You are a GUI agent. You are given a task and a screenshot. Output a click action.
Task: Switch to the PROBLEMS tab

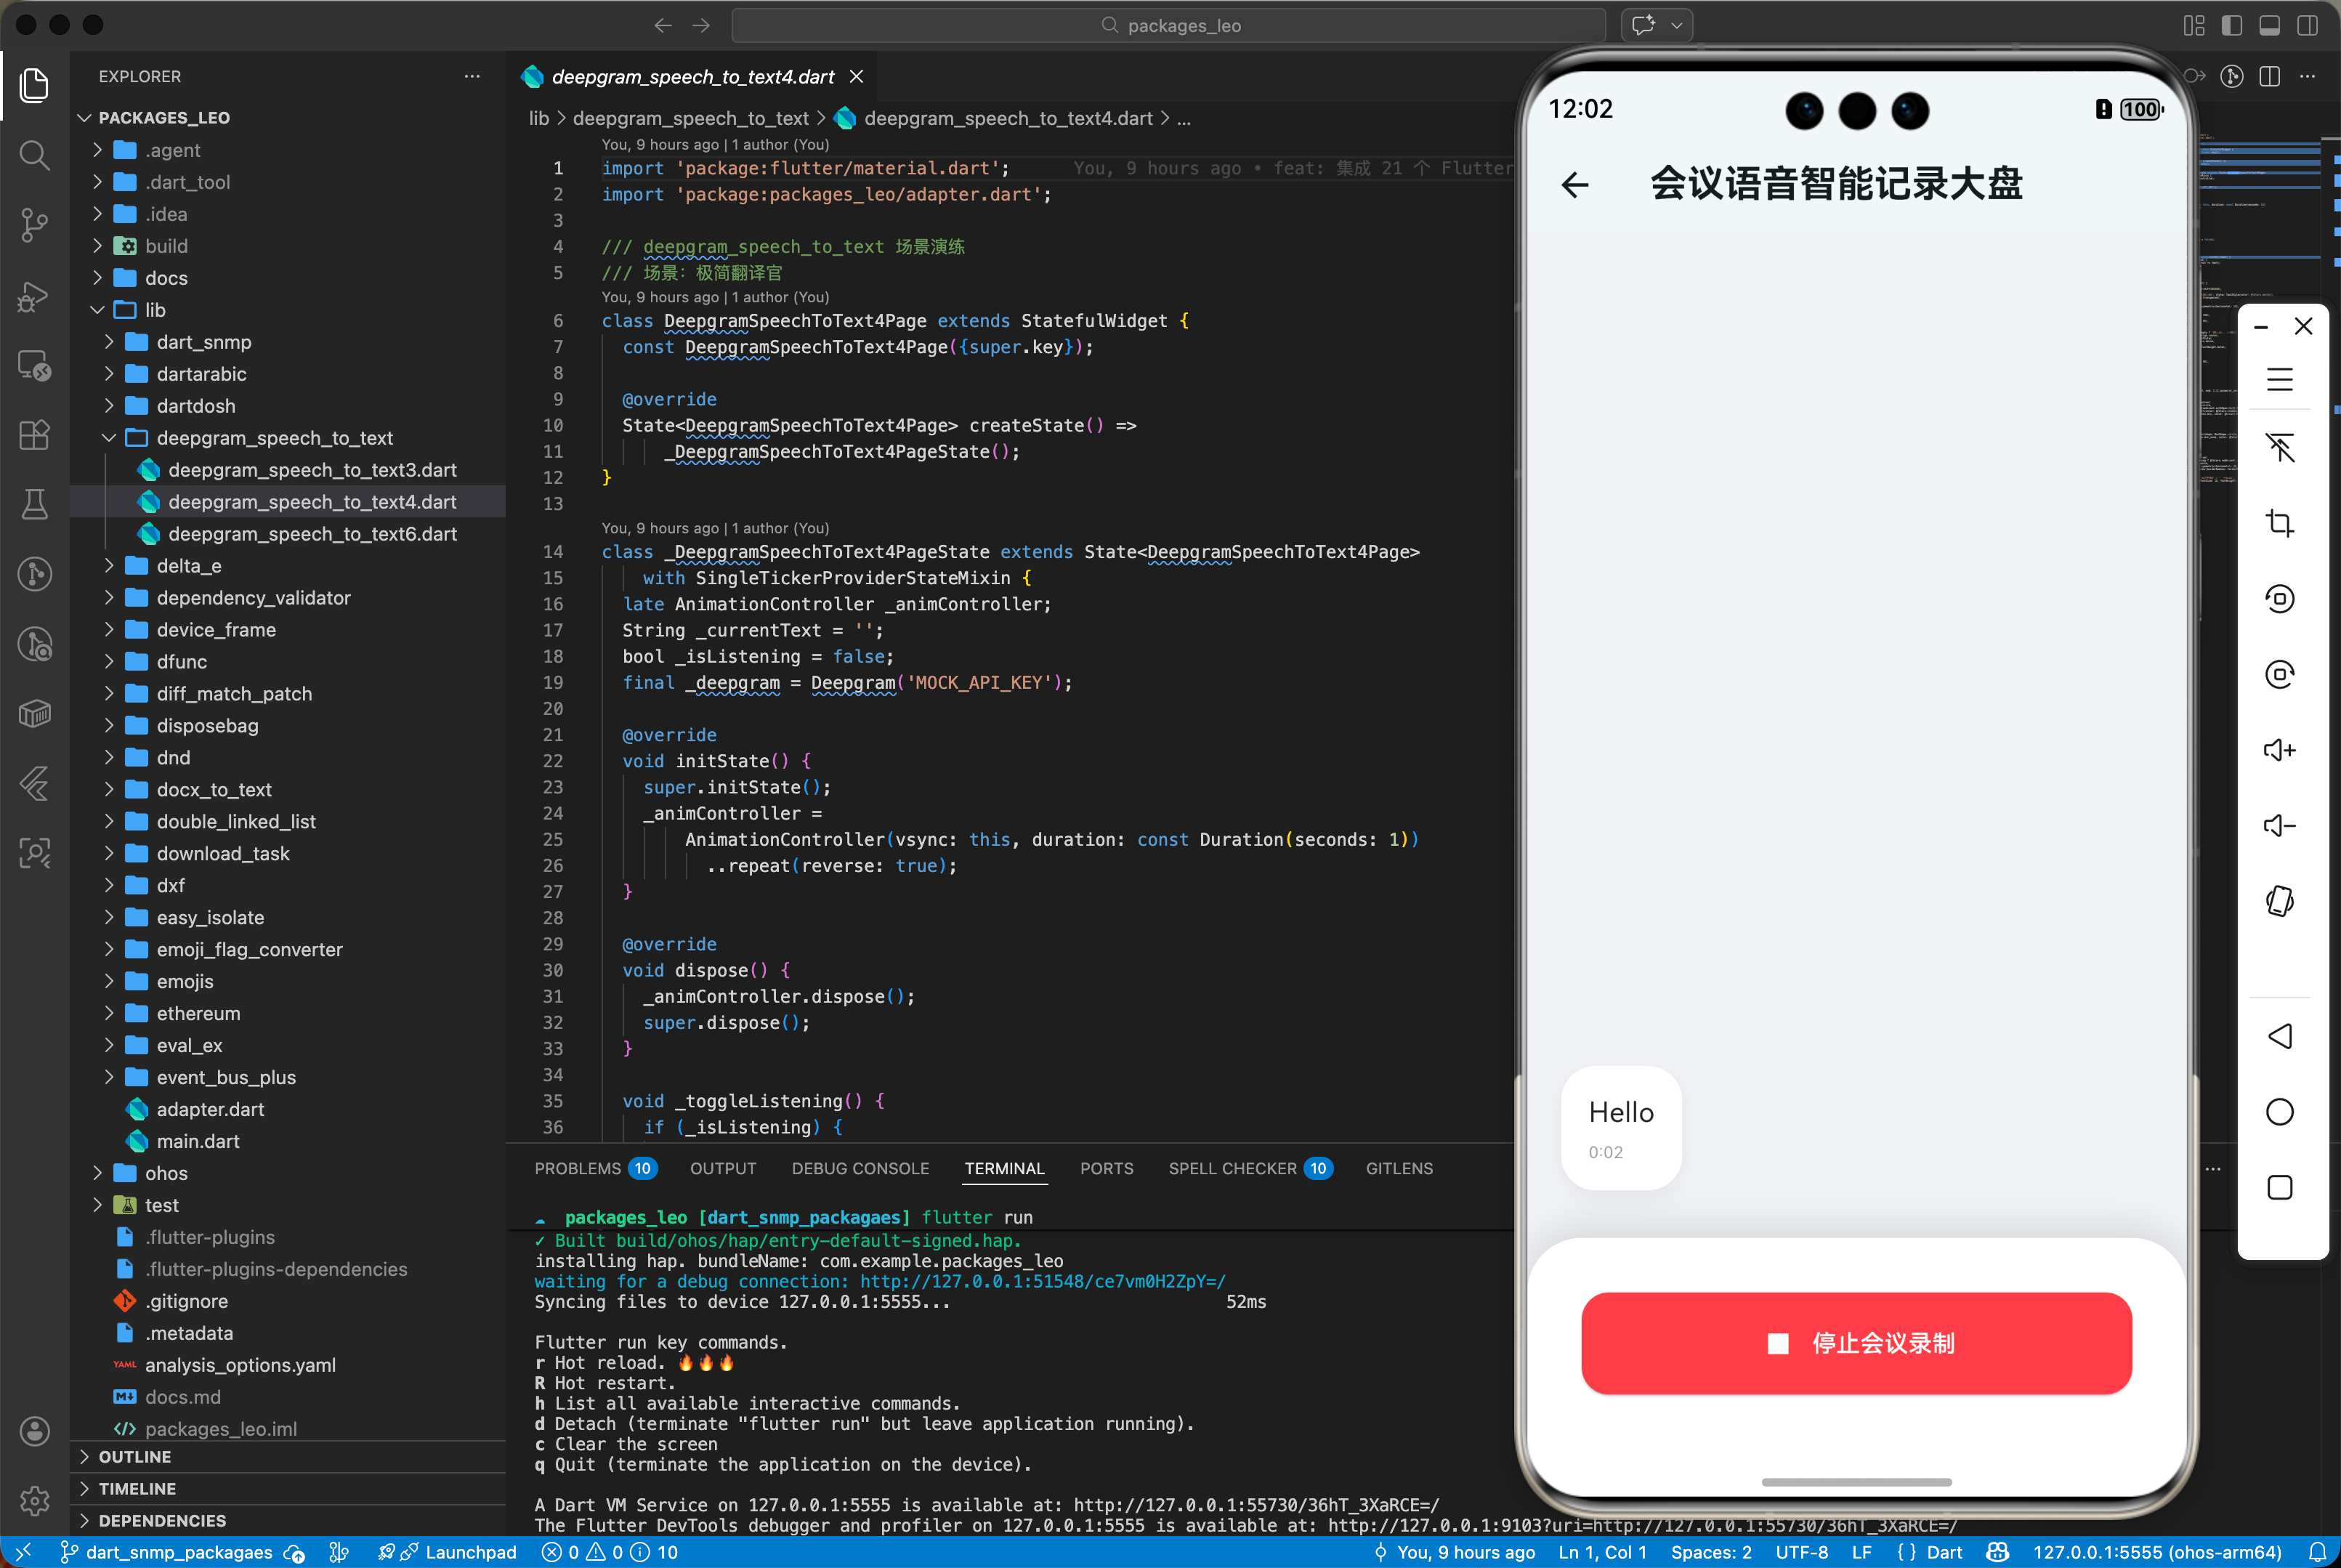(x=577, y=1168)
